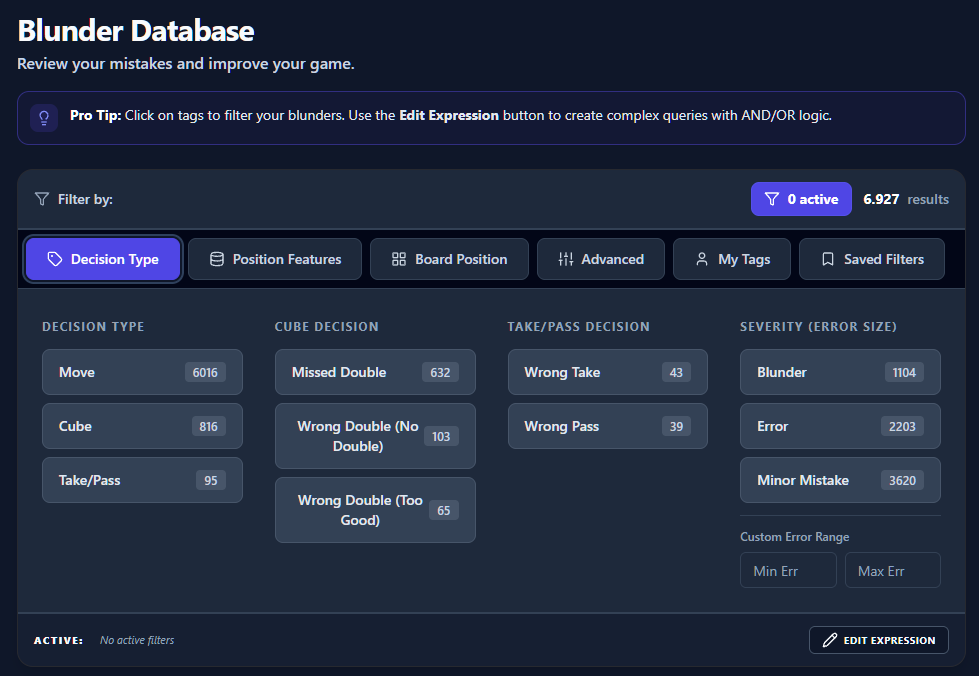
Task: Select the Decision Type tab
Action: (103, 259)
